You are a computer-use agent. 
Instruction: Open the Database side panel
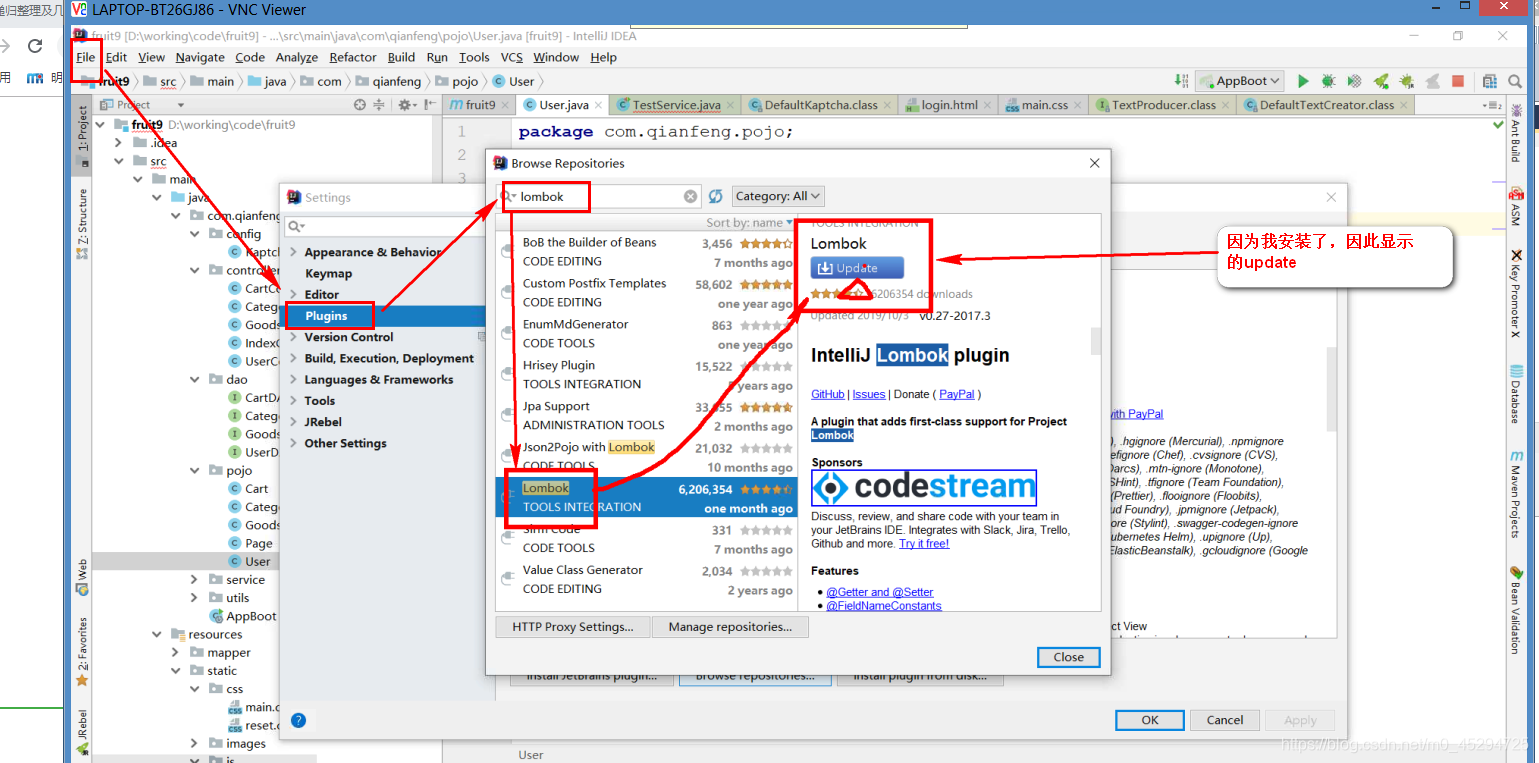pos(1516,395)
